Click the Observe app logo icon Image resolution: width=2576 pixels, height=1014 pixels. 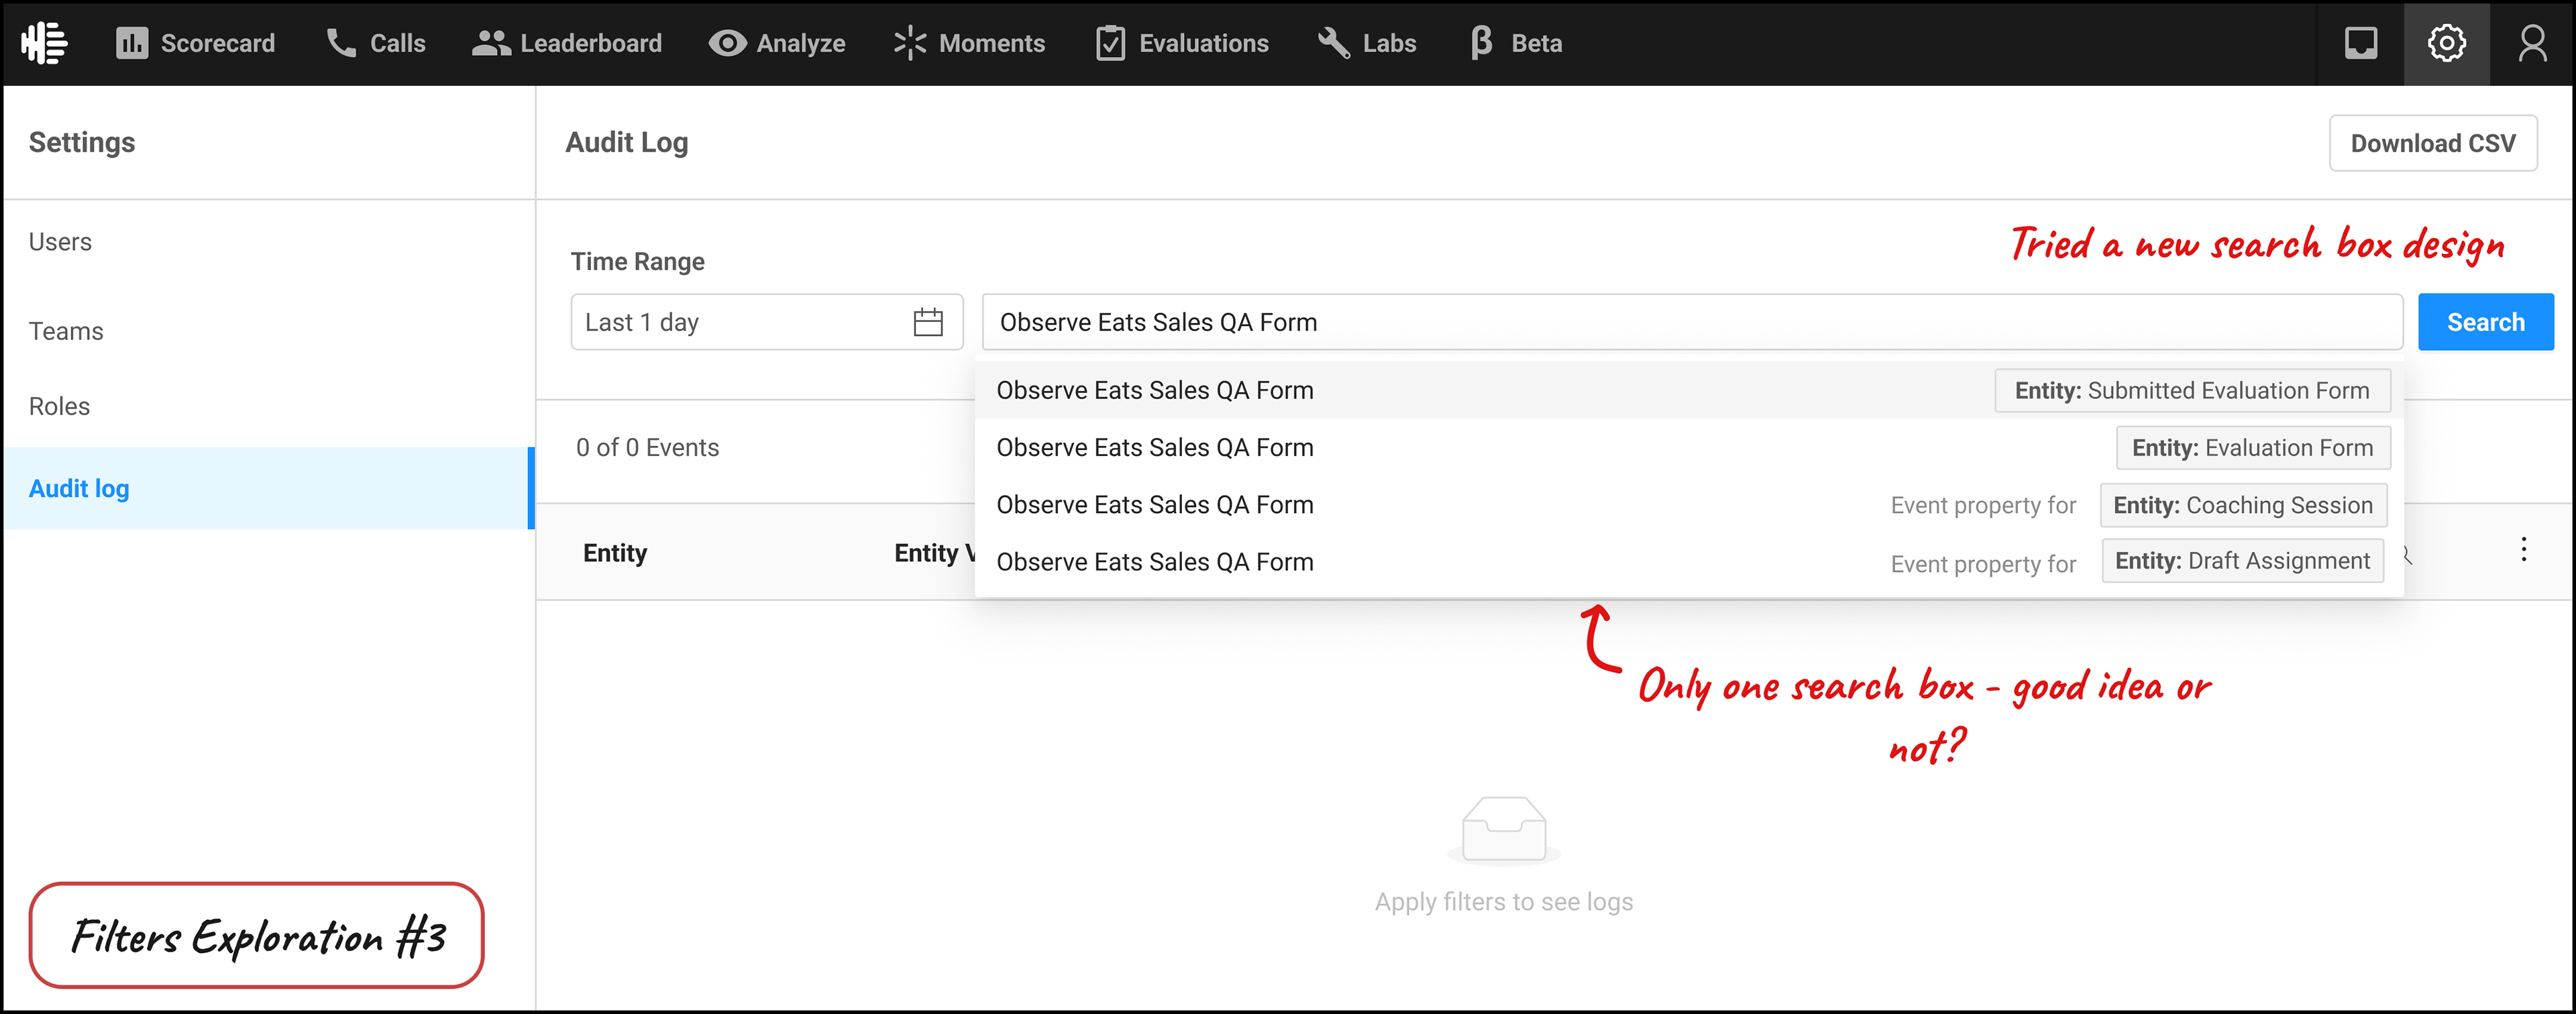44,43
